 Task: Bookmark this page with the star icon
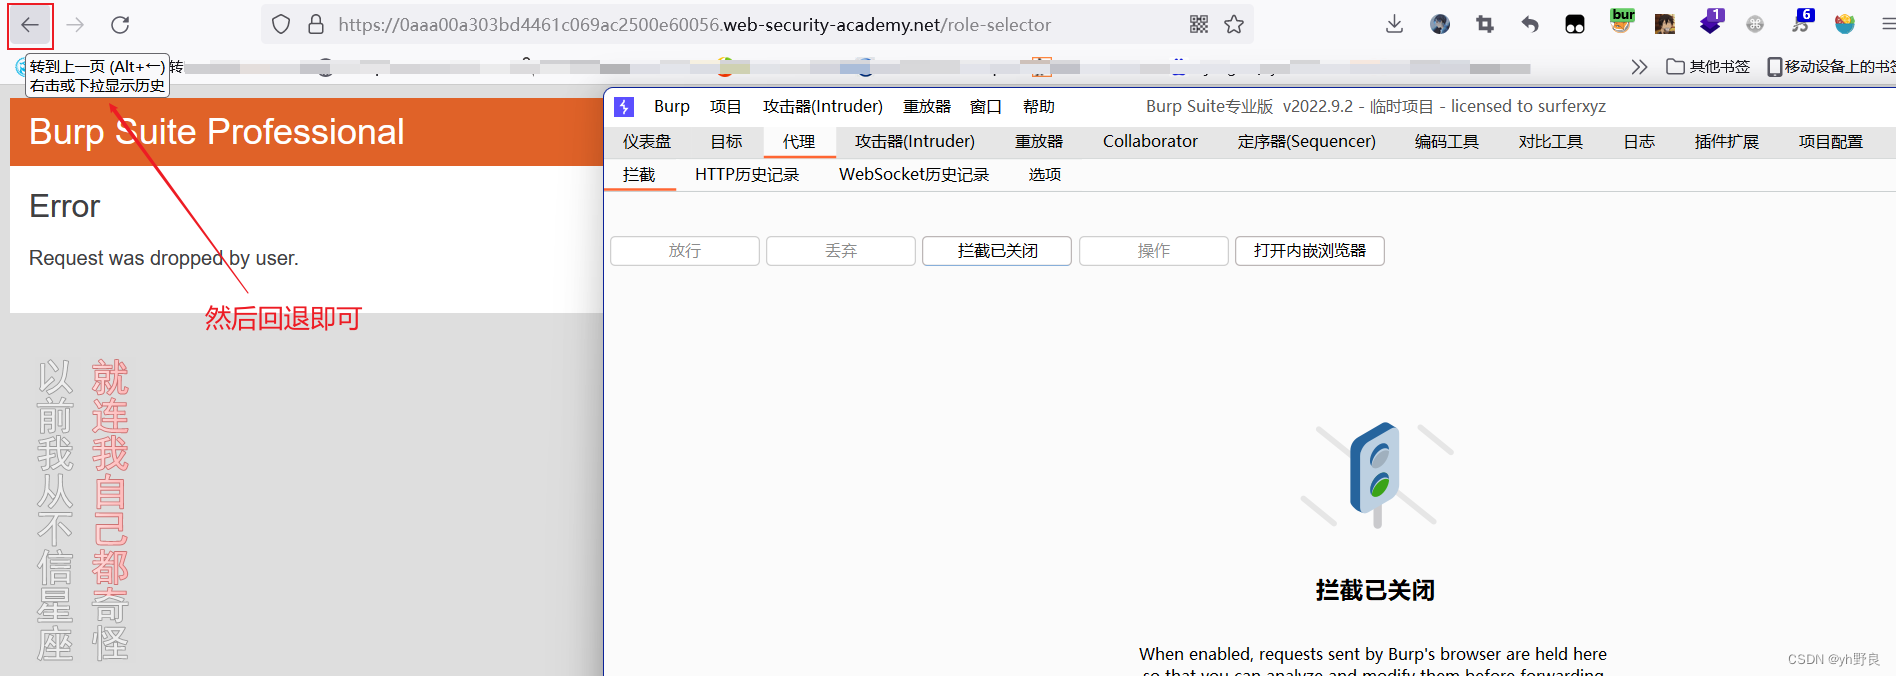click(1234, 24)
